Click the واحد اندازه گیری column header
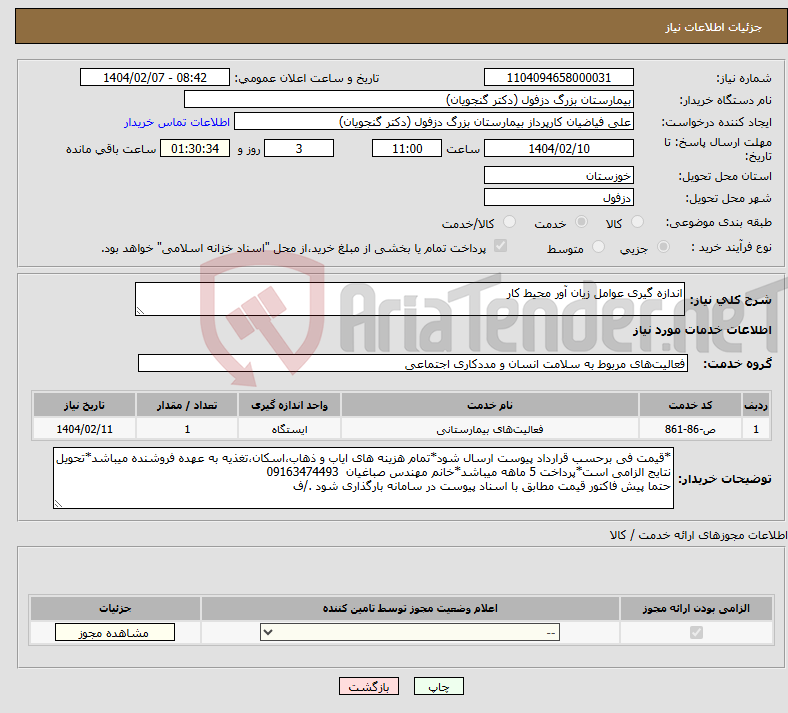The width and height of the screenshot is (788, 713). (x=289, y=405)
